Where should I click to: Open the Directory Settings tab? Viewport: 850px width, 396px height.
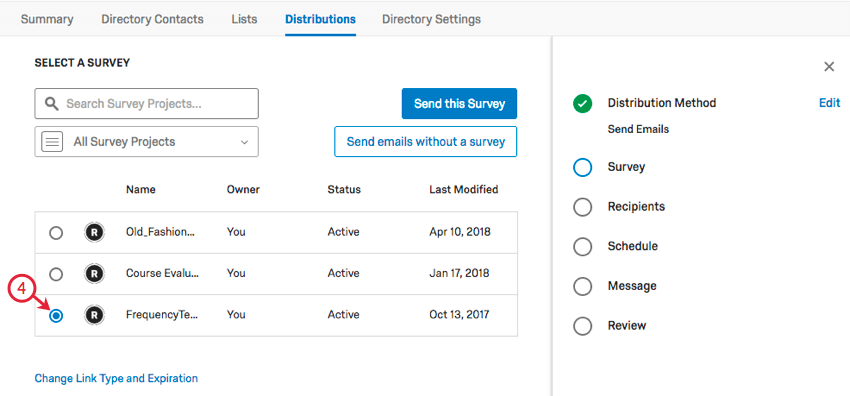tap(432, 20)
